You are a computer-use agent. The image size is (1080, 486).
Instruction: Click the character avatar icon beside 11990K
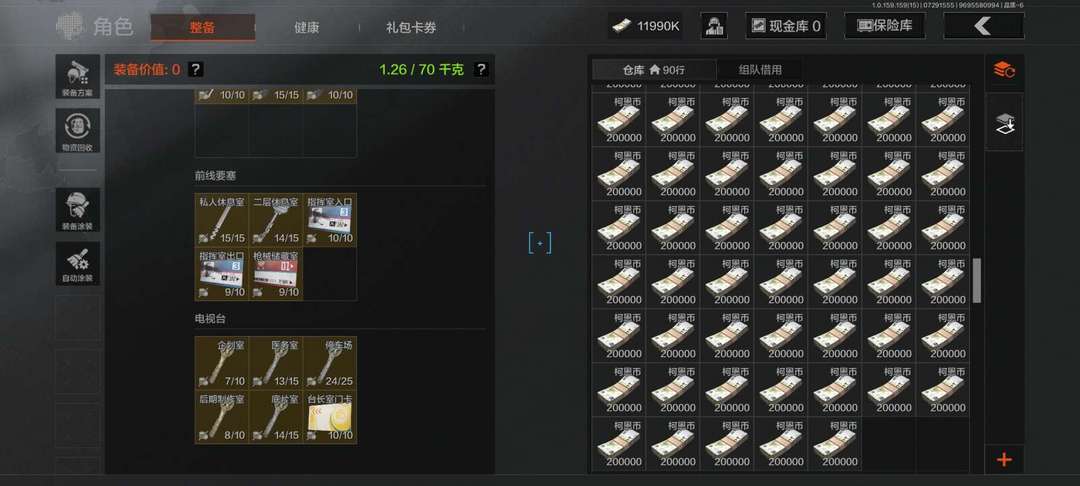[x=714, y=26]
